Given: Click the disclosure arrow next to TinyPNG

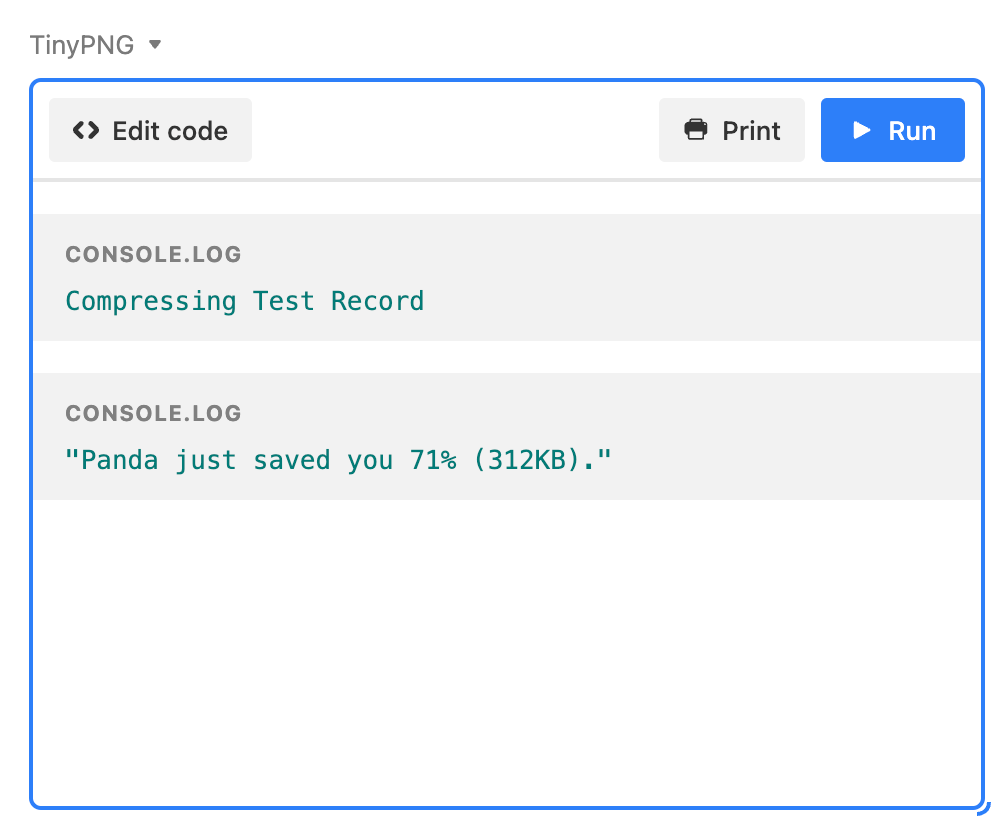Looking at the screenshot, I should (x=156, y=45).
